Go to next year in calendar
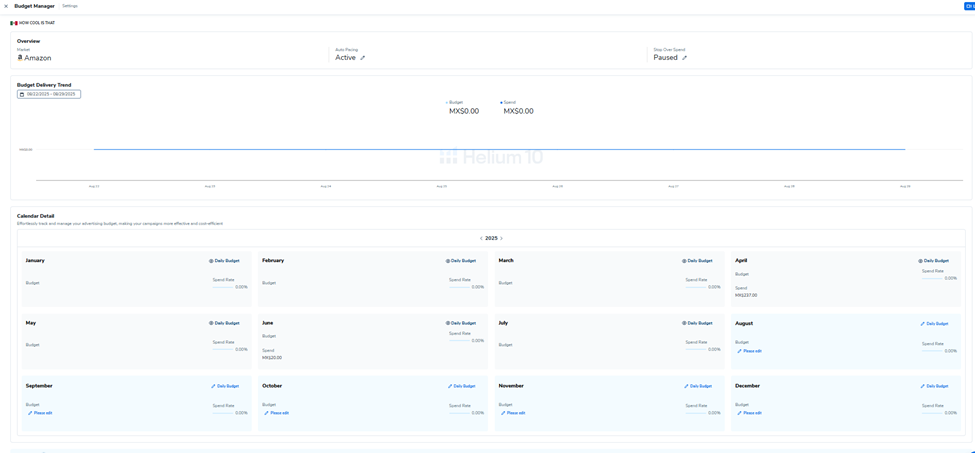Screen dimensions: 975x453 coord(502,238)
